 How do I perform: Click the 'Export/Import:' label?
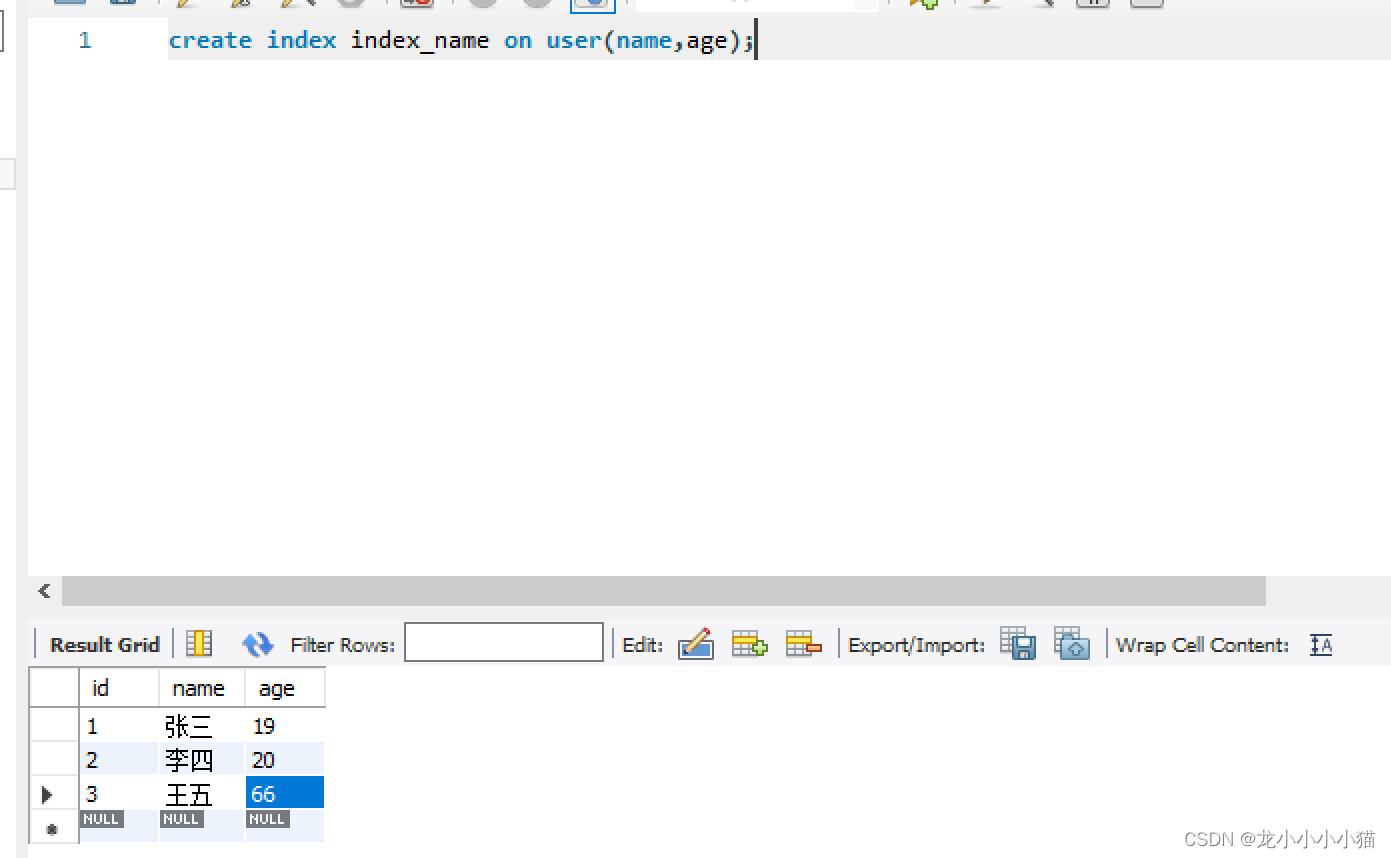(916, 645)
